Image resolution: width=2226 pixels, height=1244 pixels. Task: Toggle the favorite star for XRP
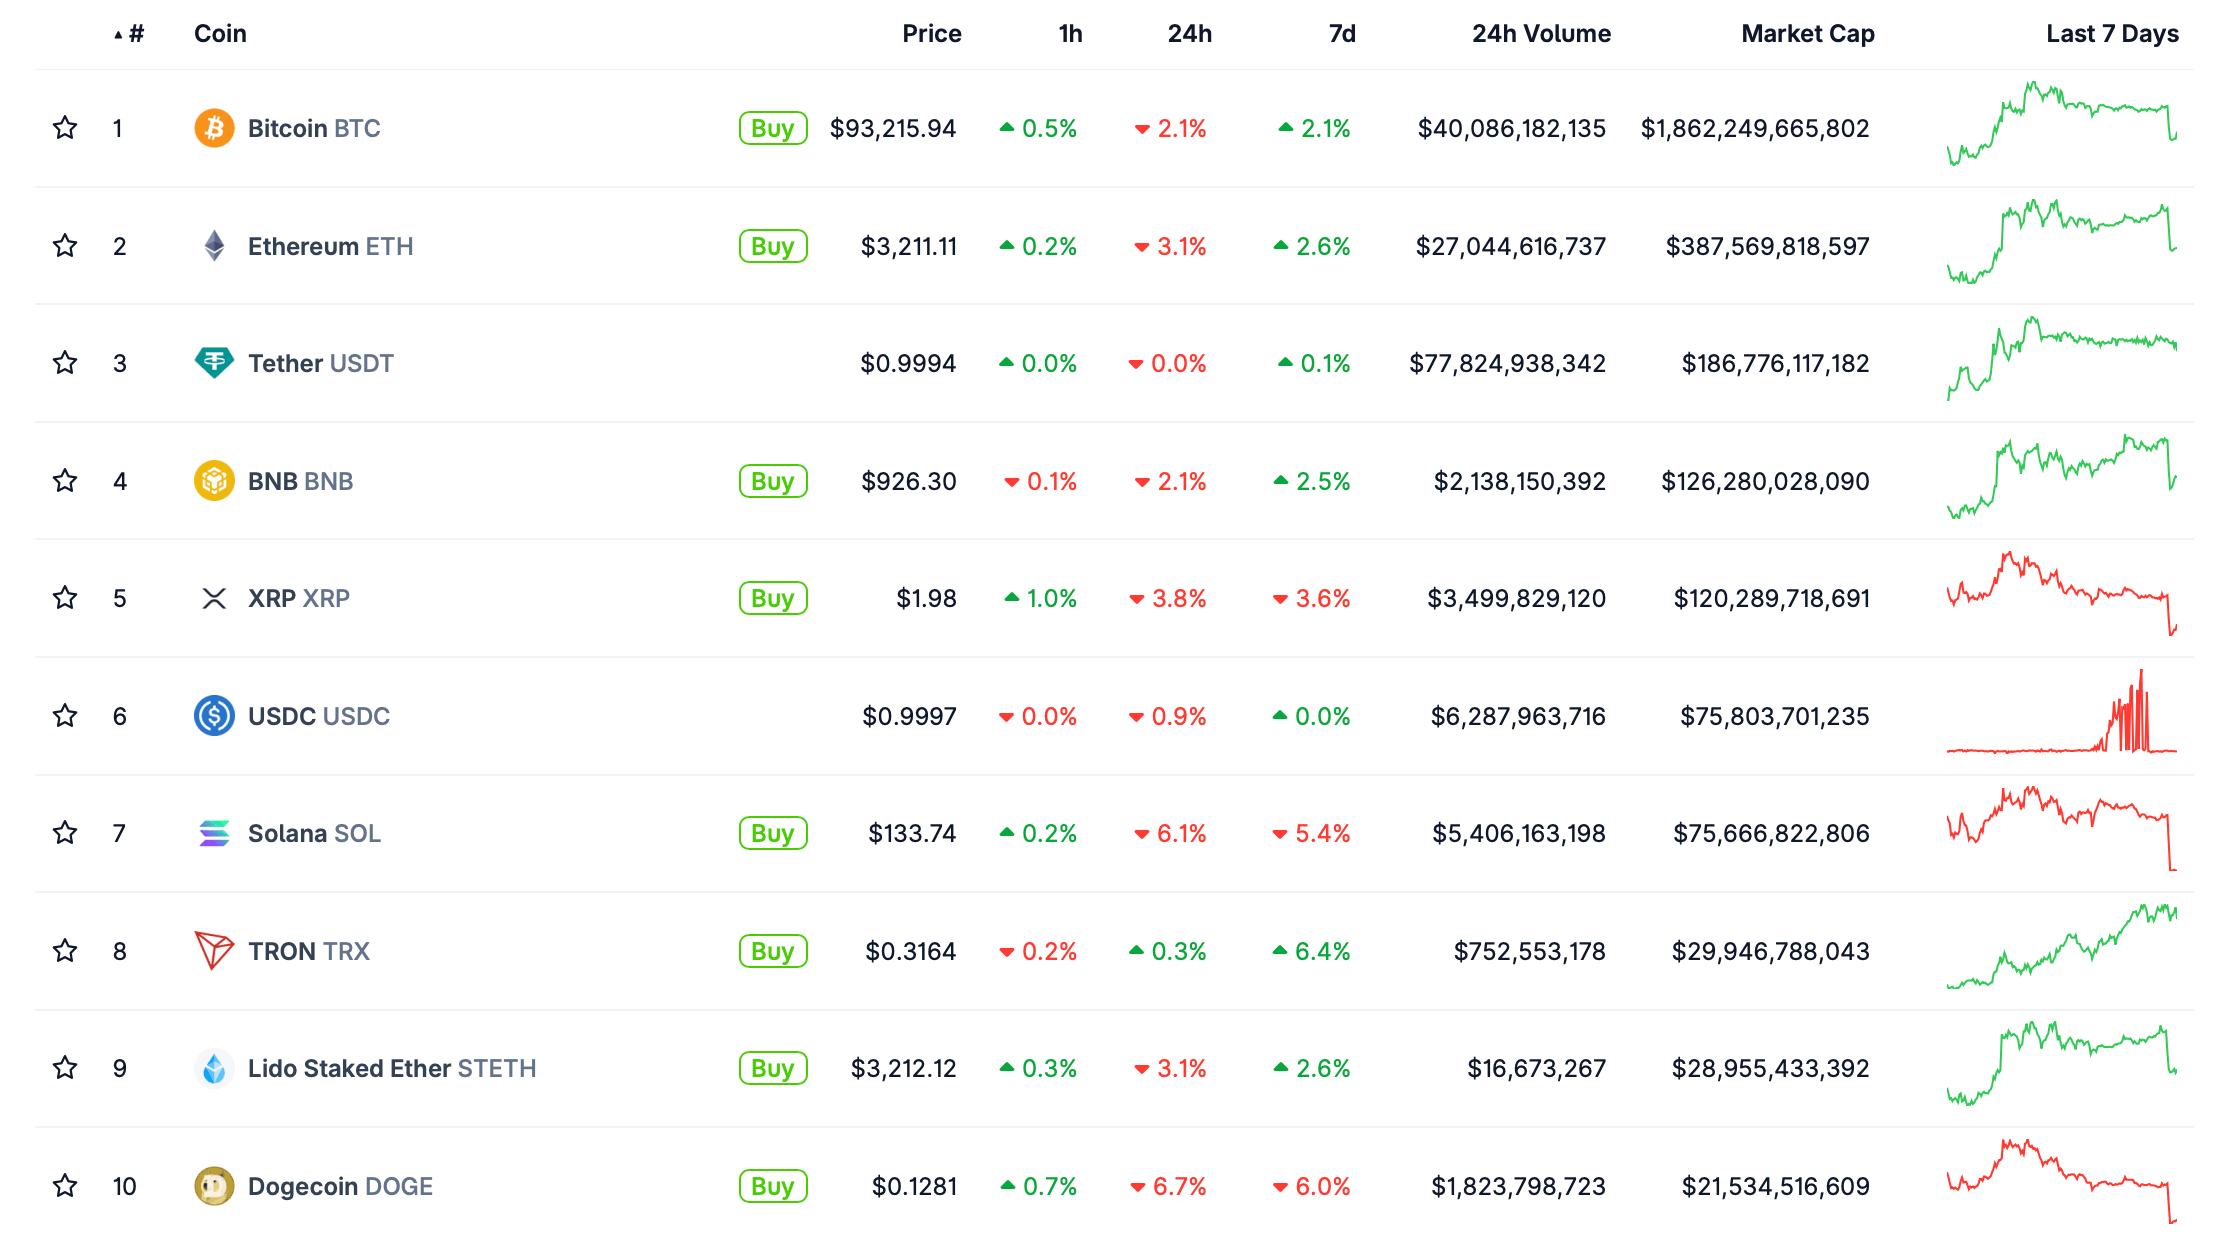65,598
